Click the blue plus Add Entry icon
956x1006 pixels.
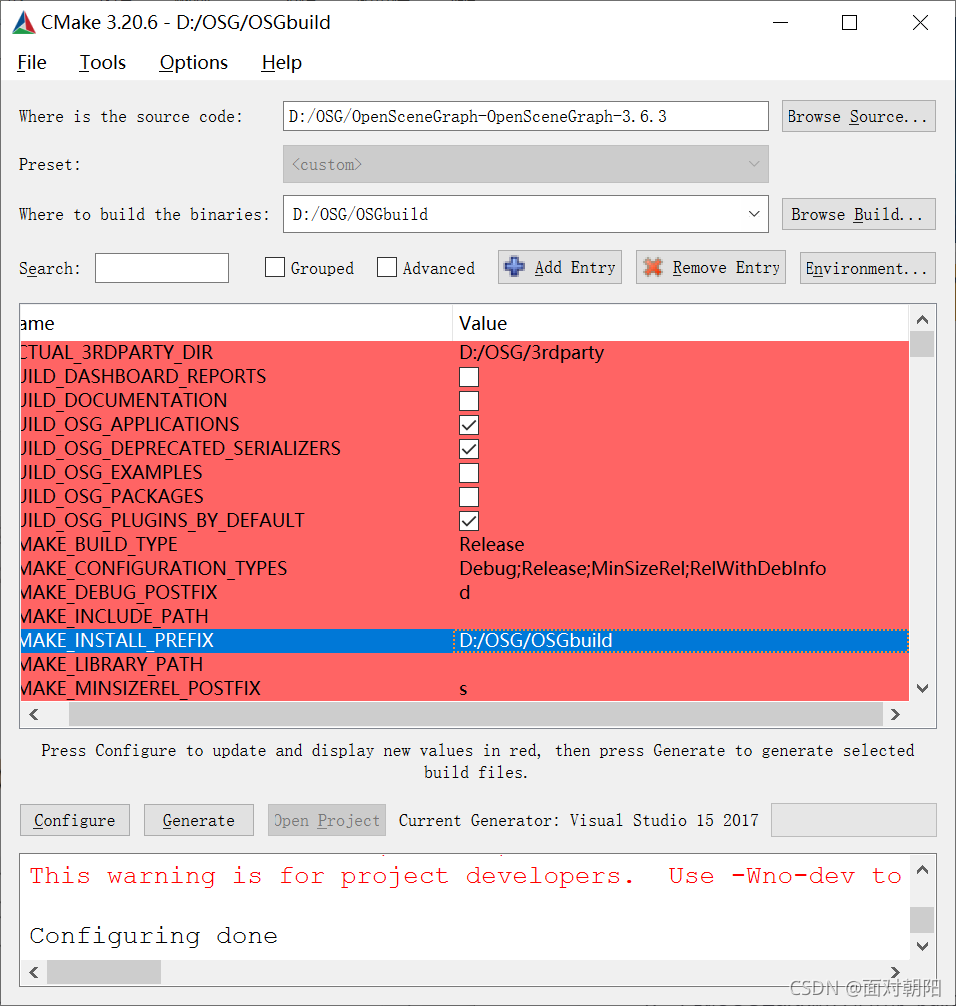tap(514, 267)
